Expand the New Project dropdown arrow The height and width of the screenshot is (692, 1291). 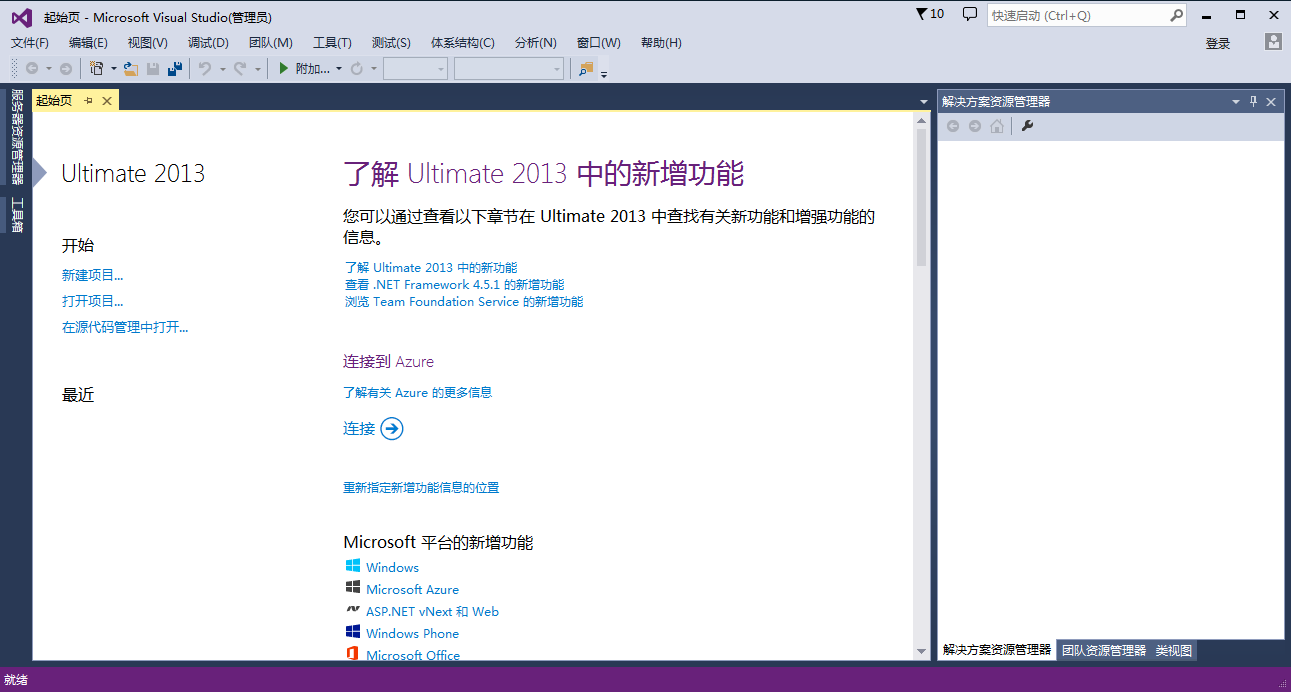click(114, 69)
